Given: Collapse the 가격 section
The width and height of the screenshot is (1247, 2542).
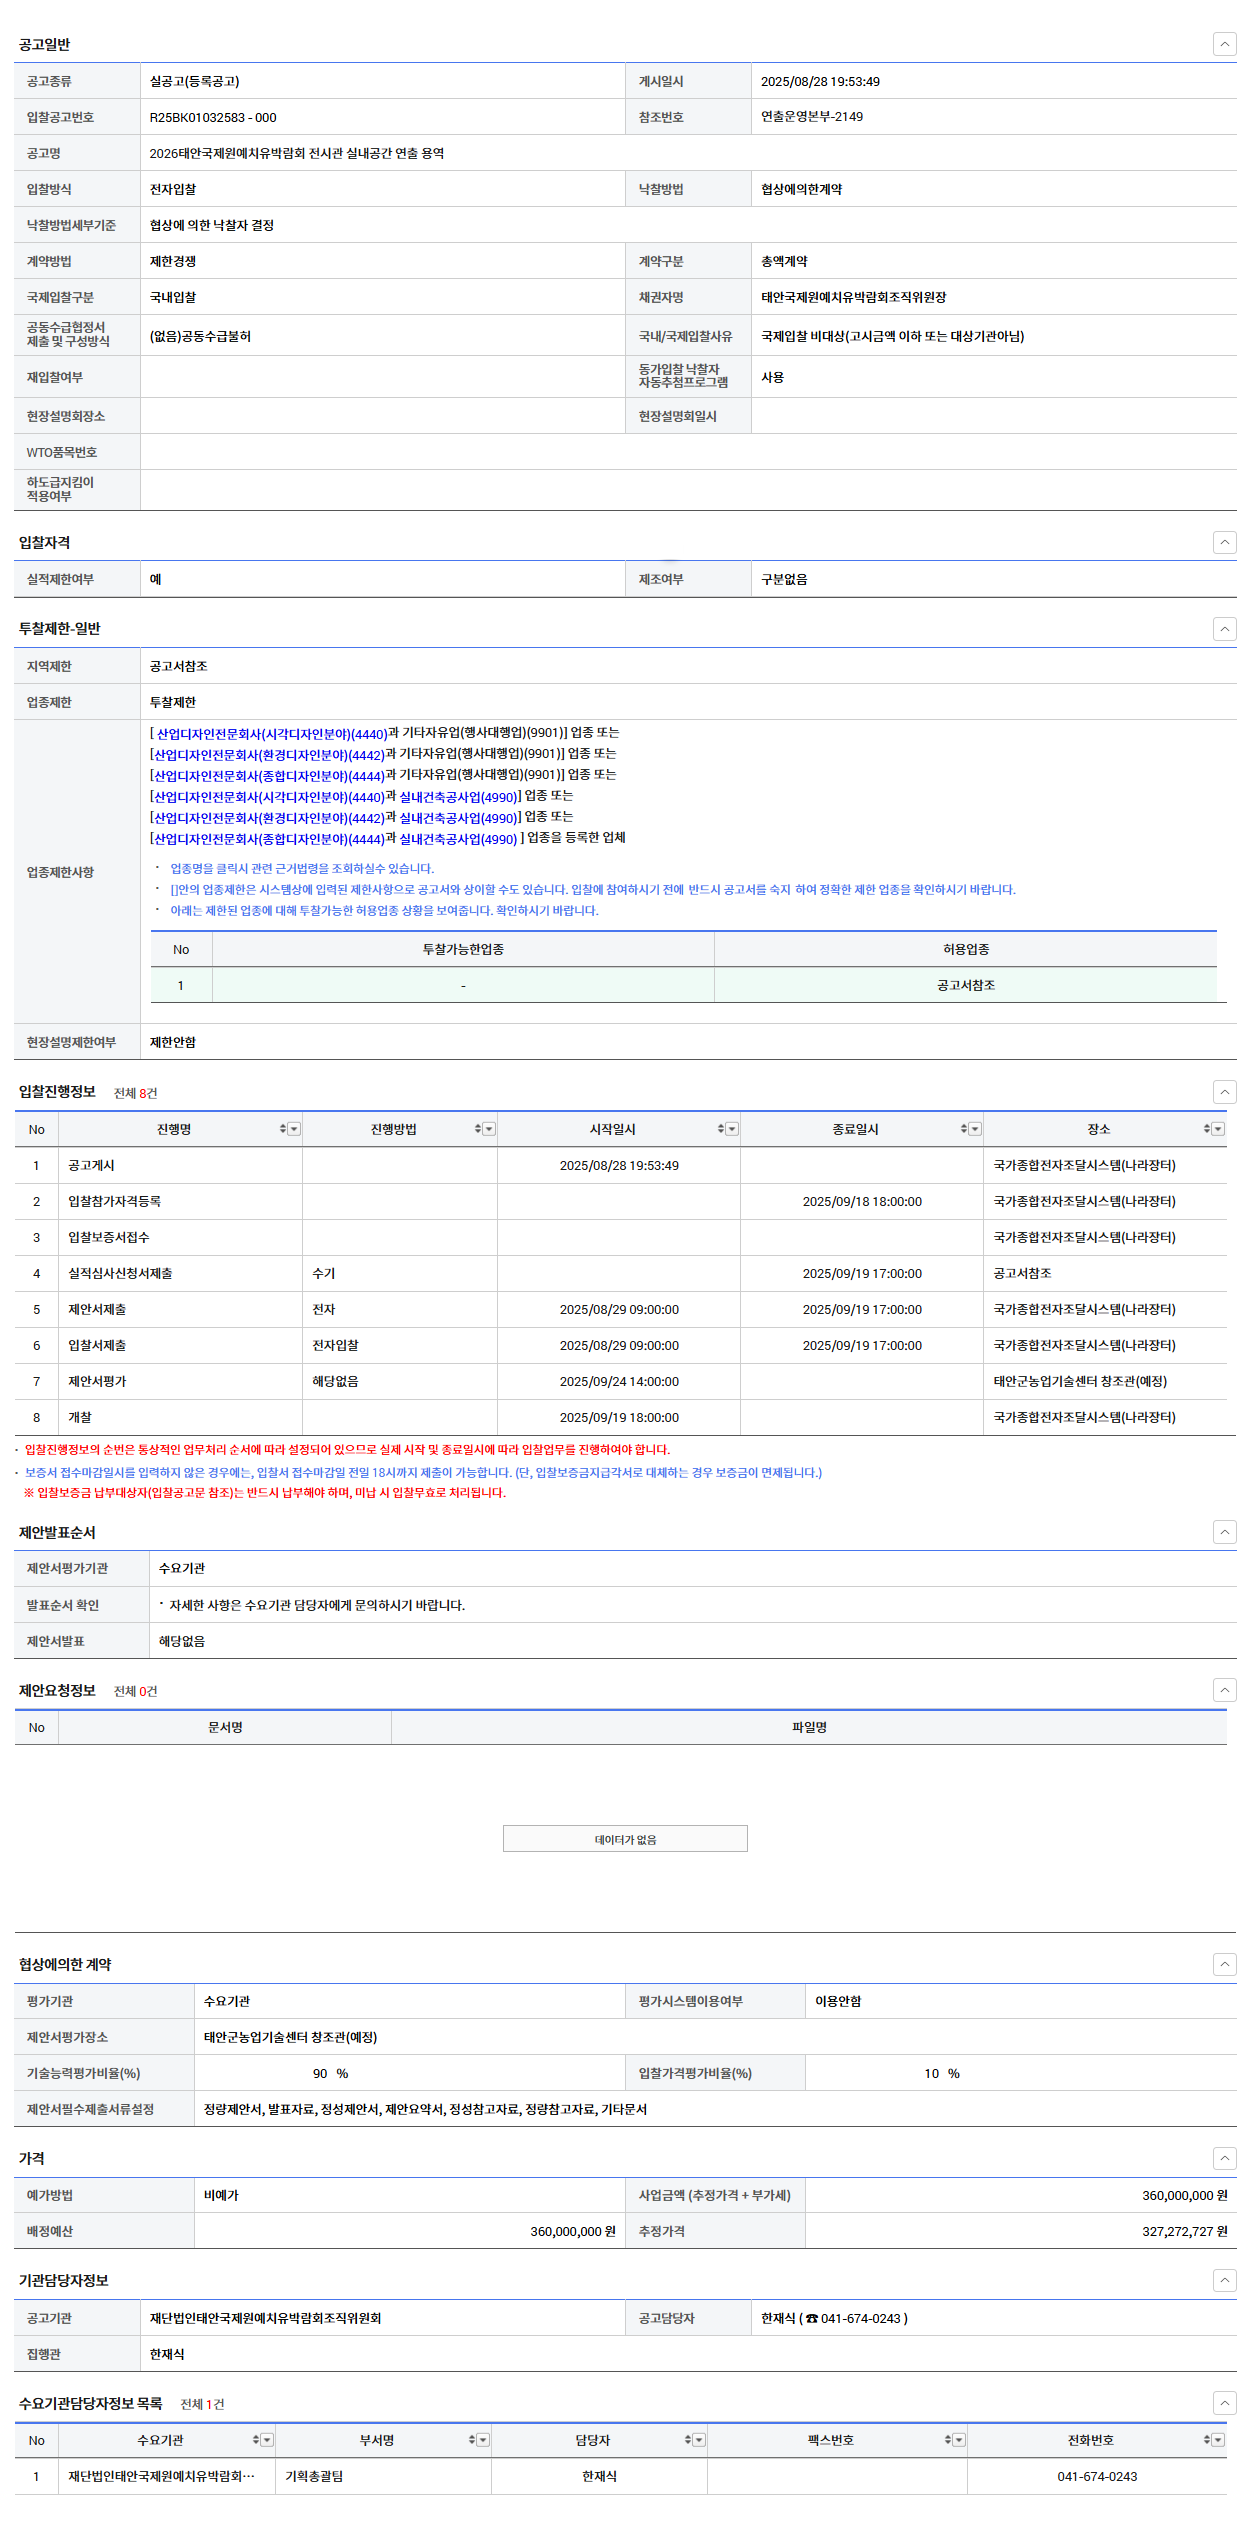Looking at the screenshot, I should pyautogui.click(x=1224, y=2158).
